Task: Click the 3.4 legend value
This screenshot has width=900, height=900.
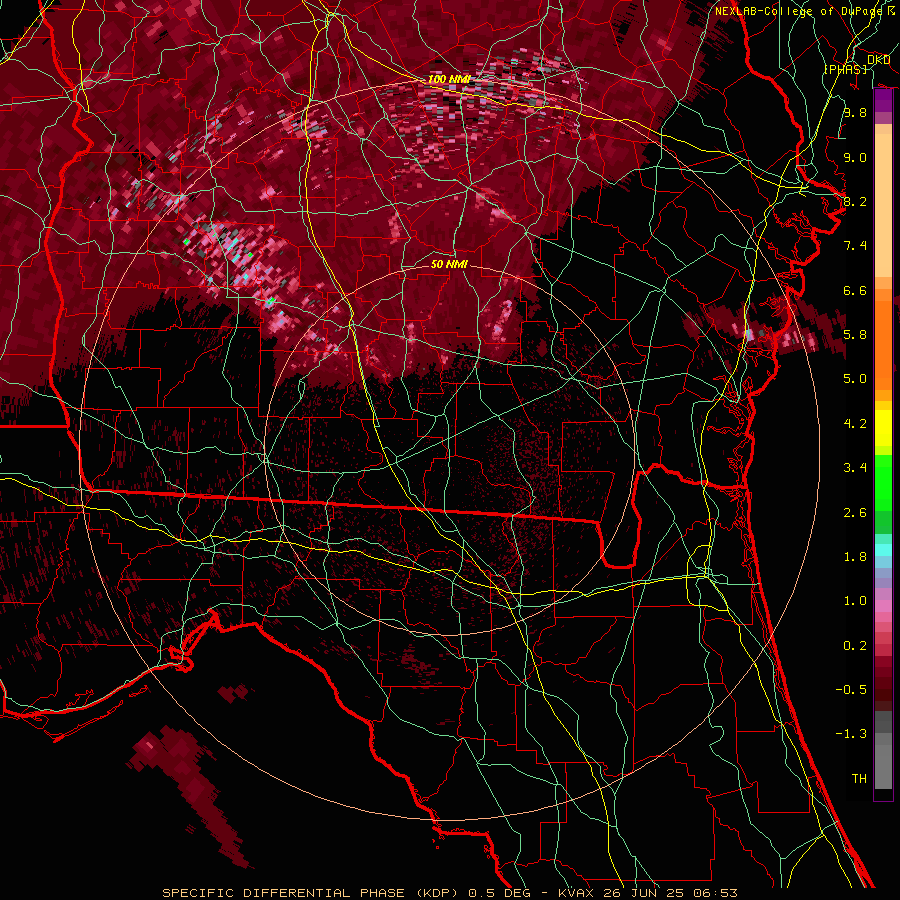Action: [855, 468]
